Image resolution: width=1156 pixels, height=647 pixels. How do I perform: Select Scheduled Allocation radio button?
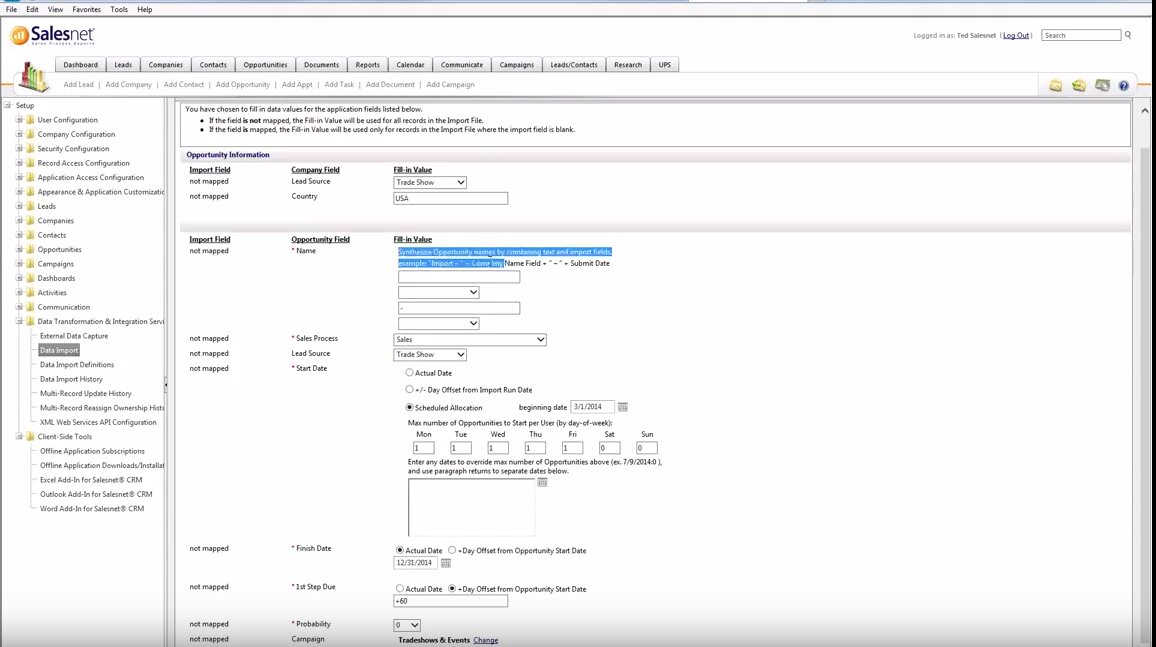[409, 407]
